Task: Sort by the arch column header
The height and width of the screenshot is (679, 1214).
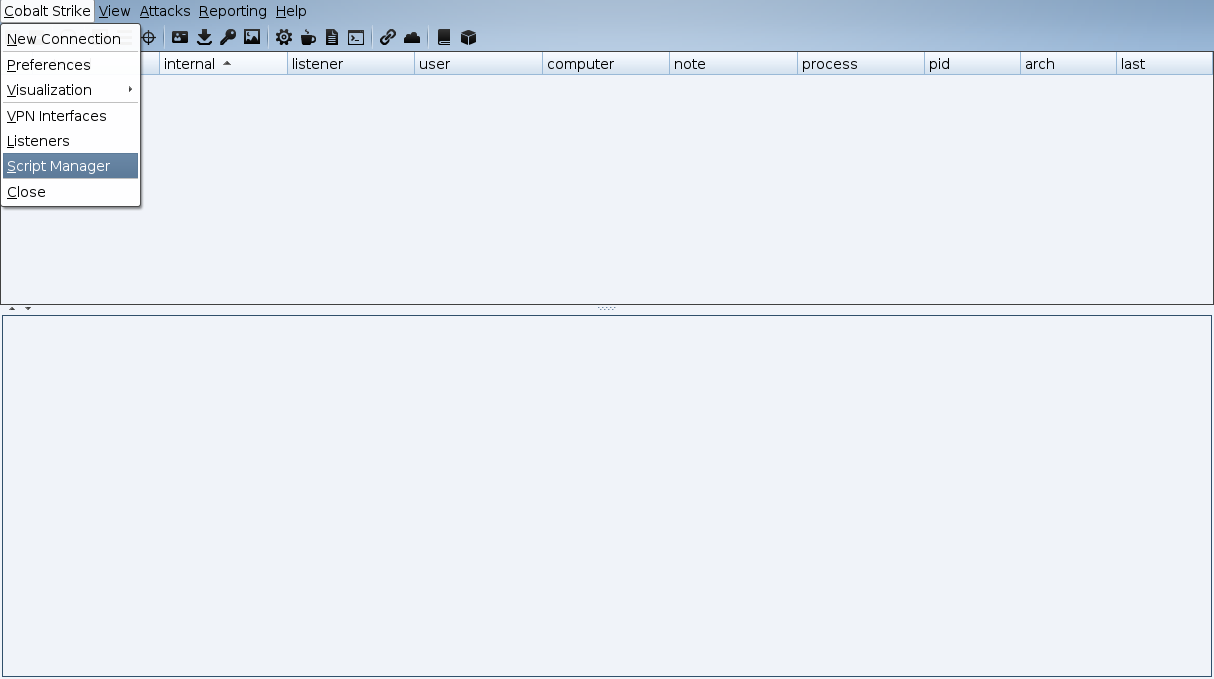Action: tap(1068, 64)
